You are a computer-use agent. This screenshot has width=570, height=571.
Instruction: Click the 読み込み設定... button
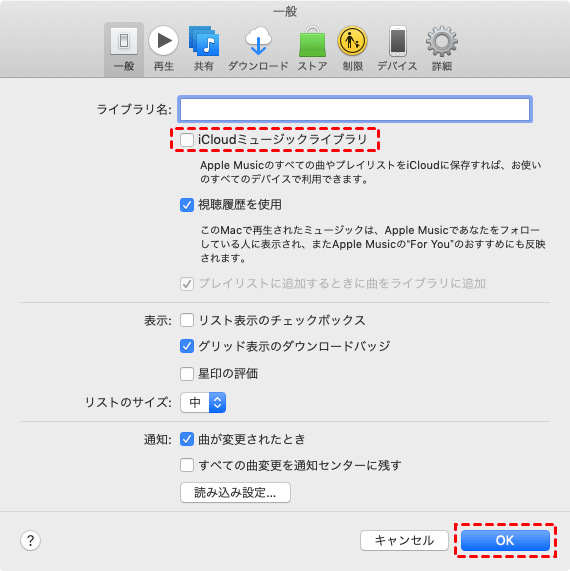tap(235, 493)
